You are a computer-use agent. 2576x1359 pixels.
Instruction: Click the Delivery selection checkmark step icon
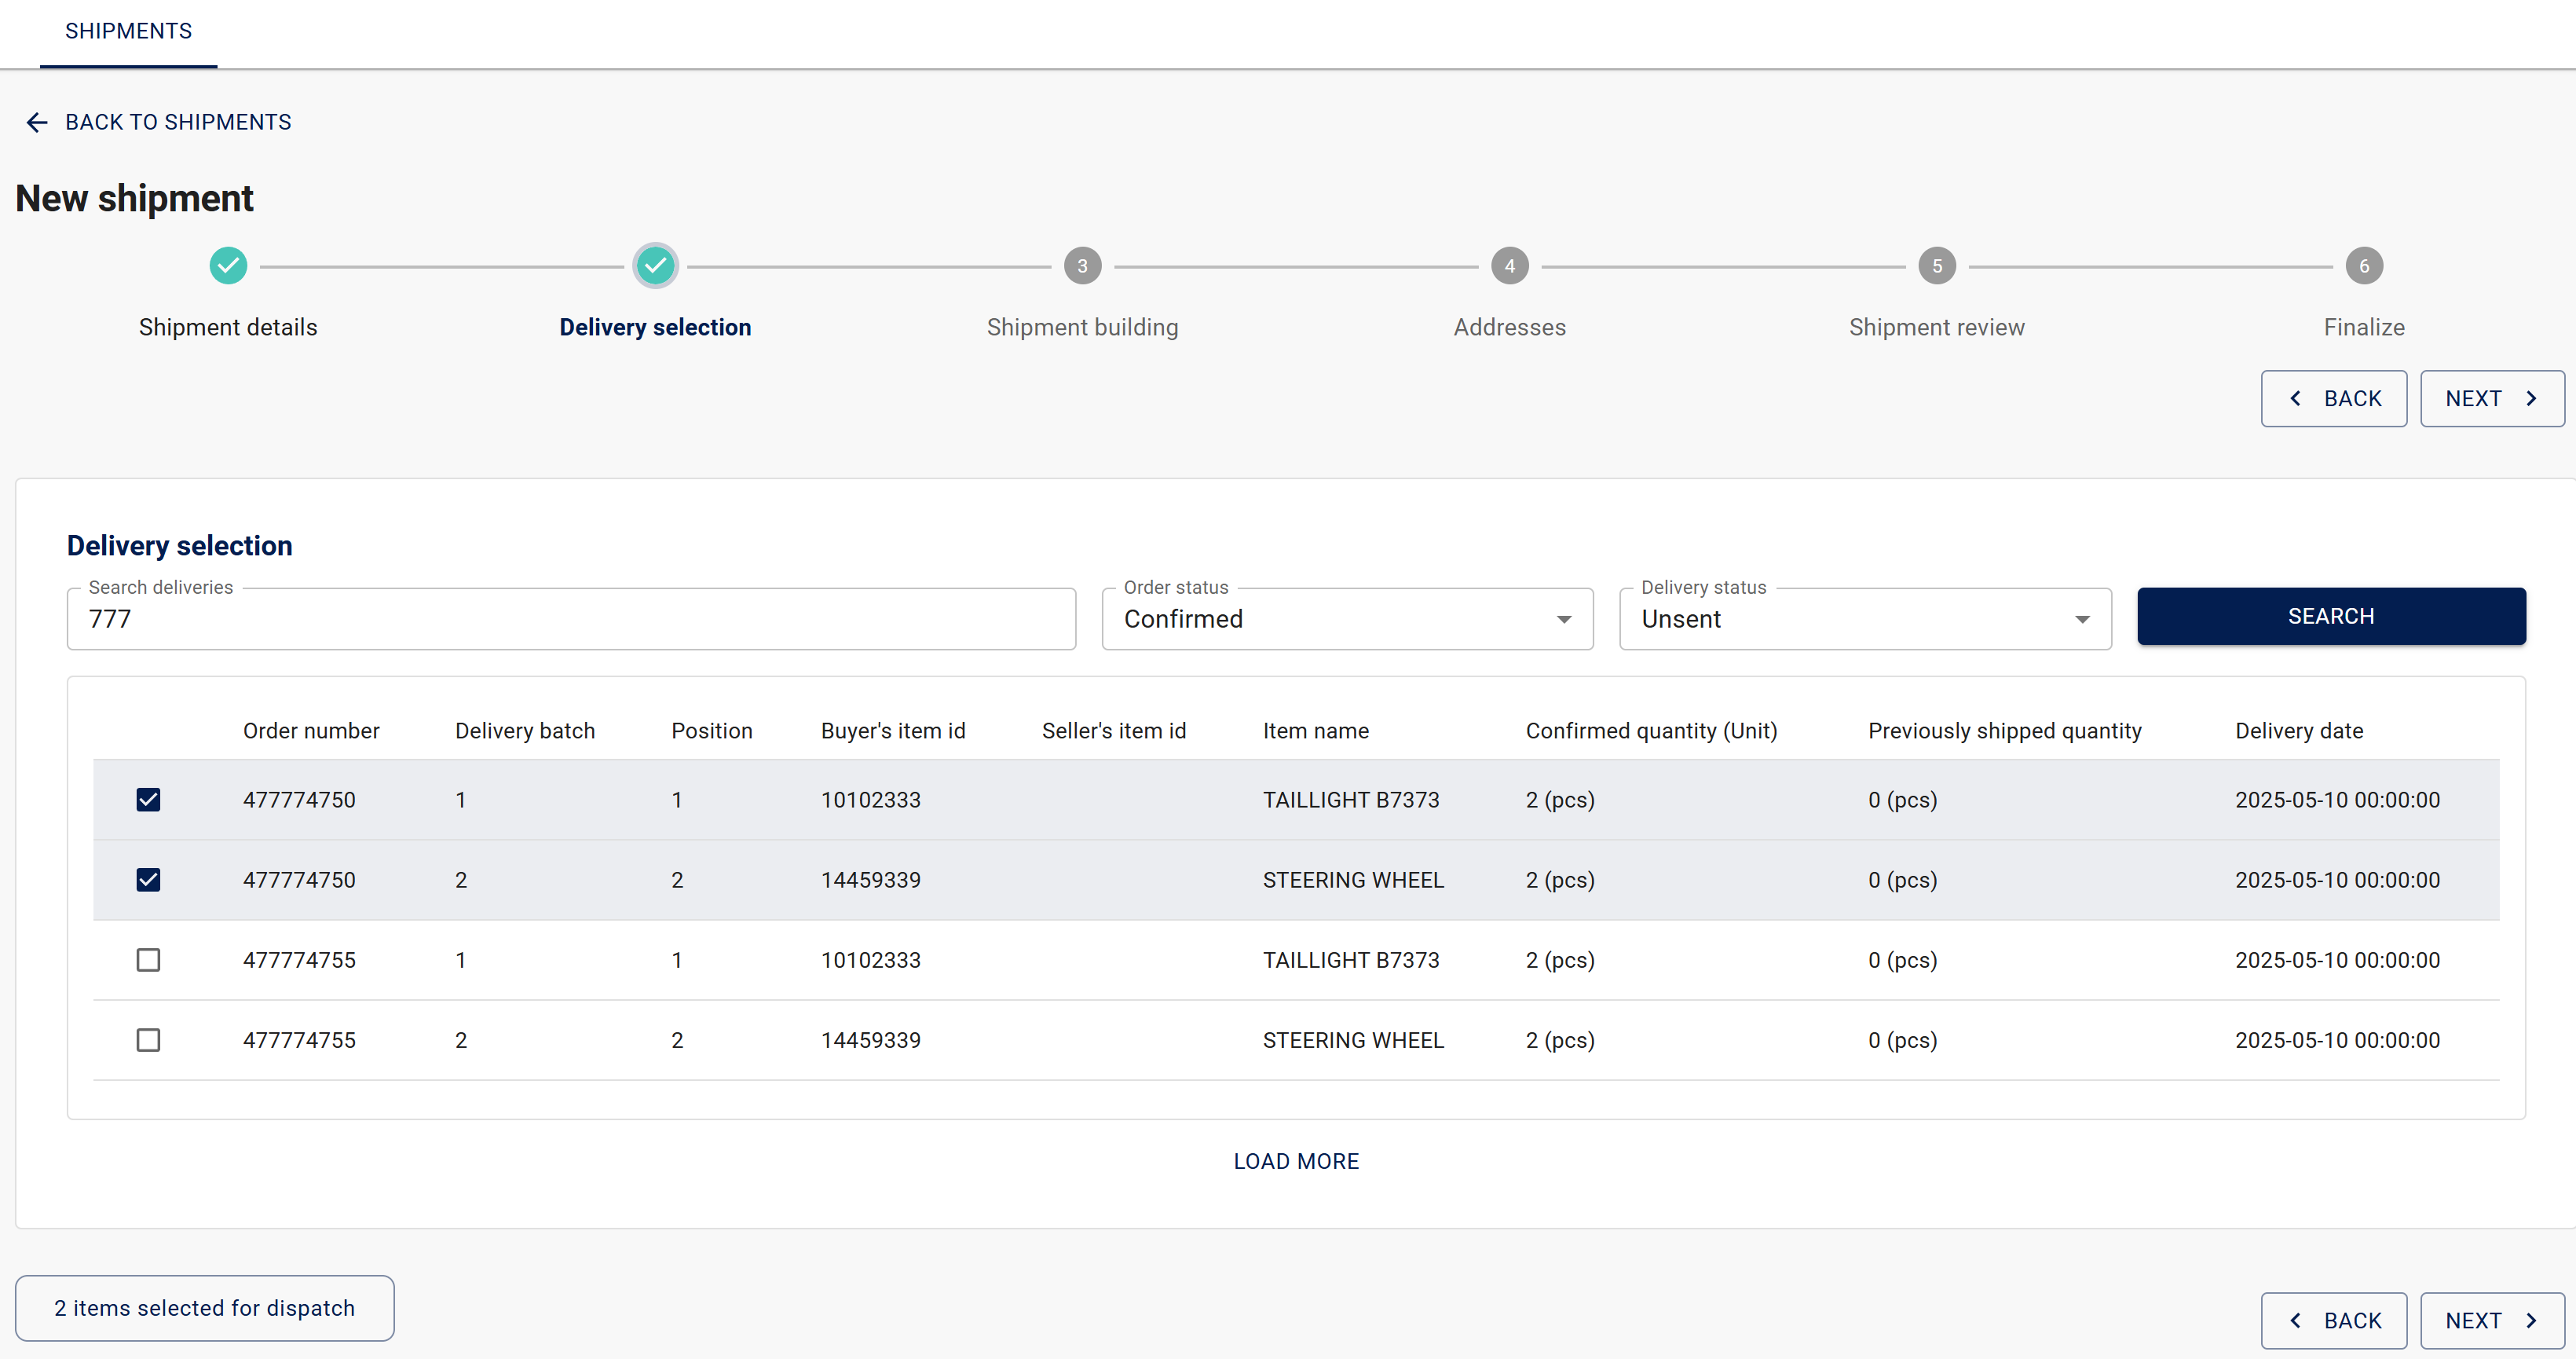[655, 266]
